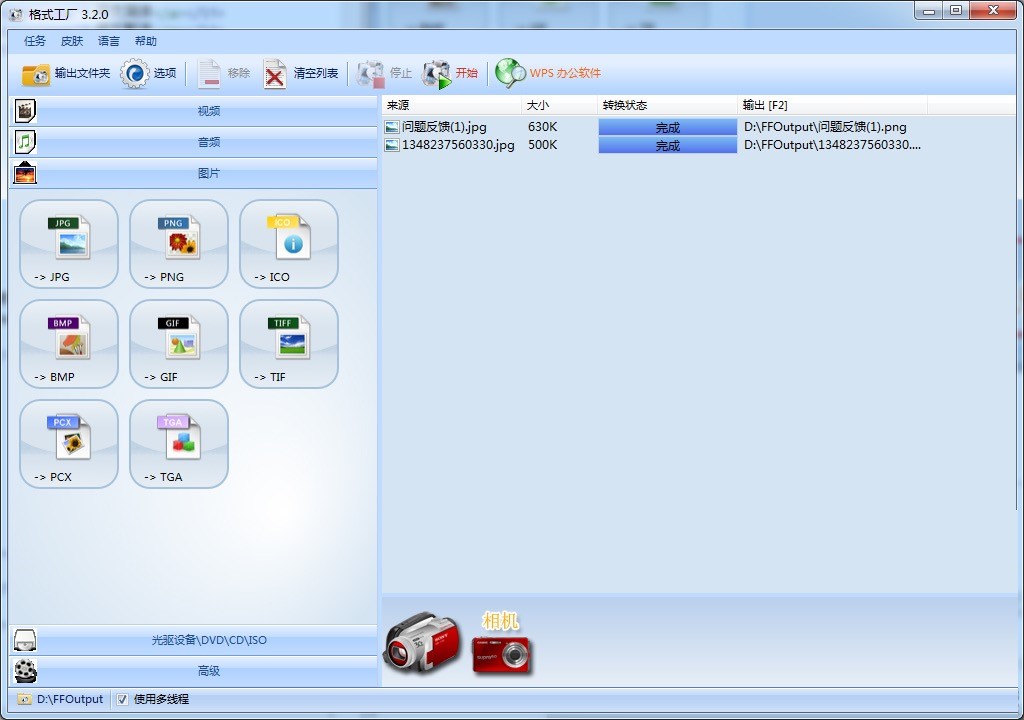Click the 转换状态 column header

(667, 105)
